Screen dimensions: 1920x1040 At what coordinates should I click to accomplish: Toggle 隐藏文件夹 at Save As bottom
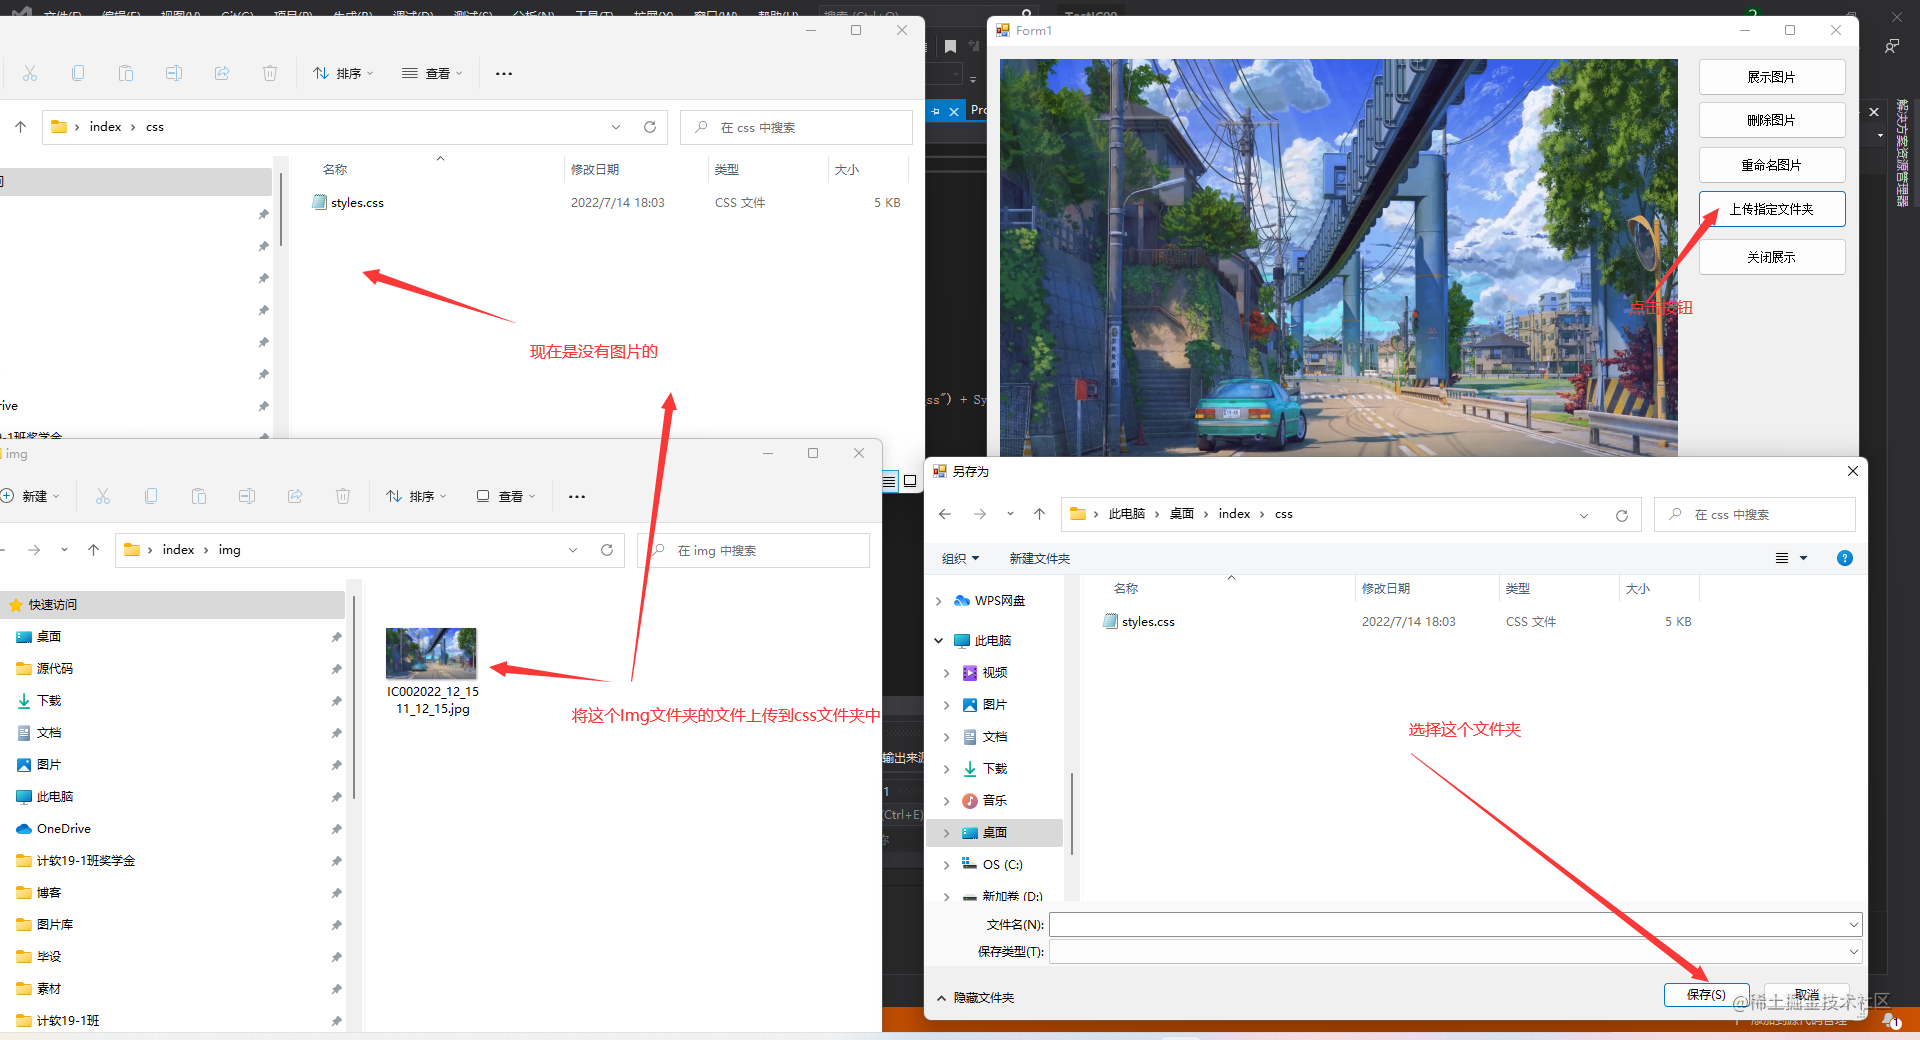[974, 998]
